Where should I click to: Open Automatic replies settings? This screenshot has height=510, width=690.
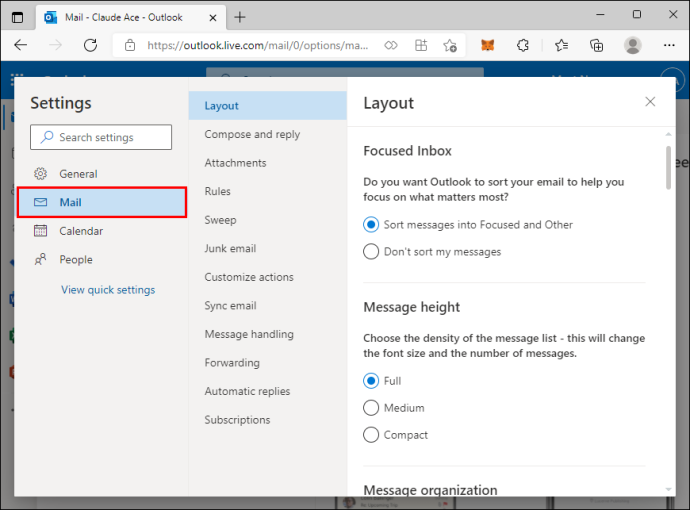coord(268,392)
